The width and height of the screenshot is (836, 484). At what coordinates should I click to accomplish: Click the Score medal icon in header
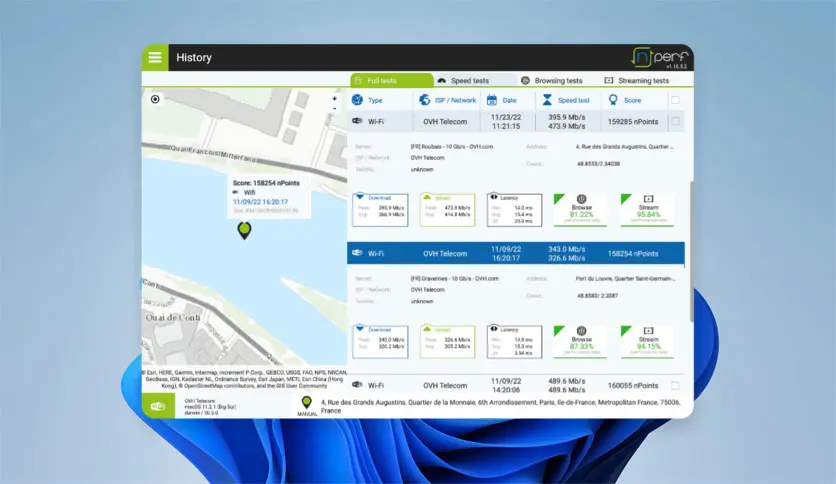613,100
